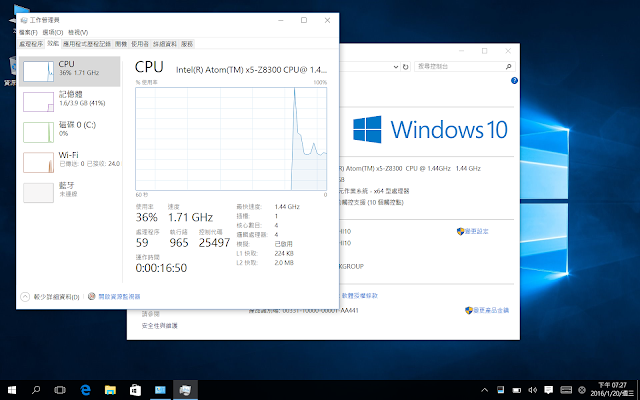
Task: Open the volume speaker tray icon
Action: point(532,390)
